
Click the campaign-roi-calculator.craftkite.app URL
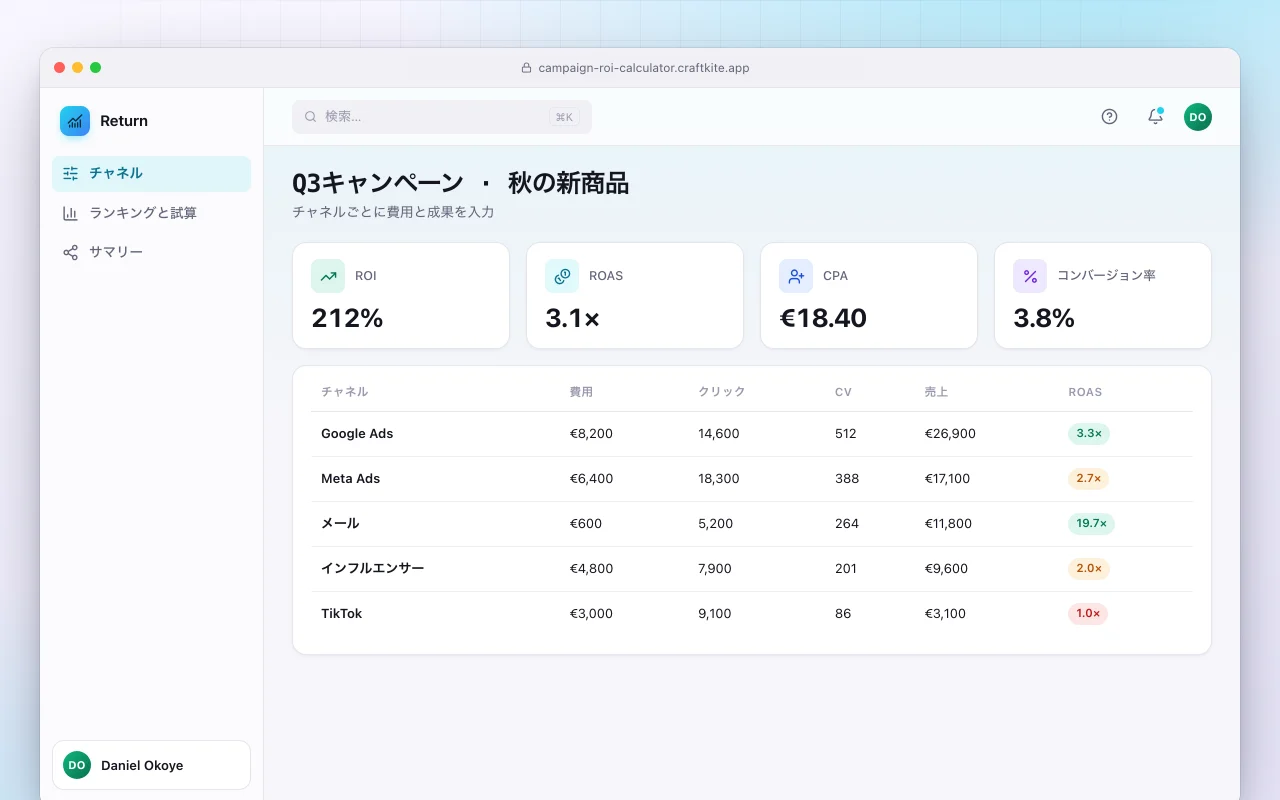644,68
